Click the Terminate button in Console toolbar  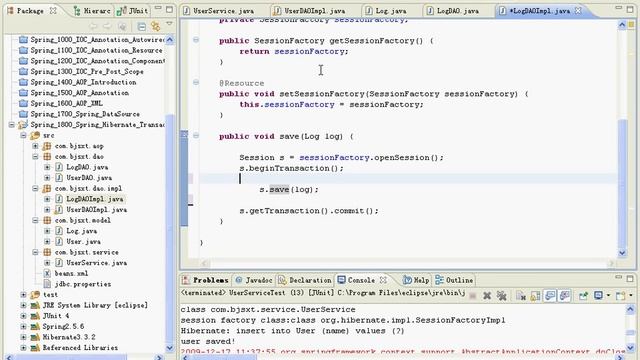pos(473,296)
